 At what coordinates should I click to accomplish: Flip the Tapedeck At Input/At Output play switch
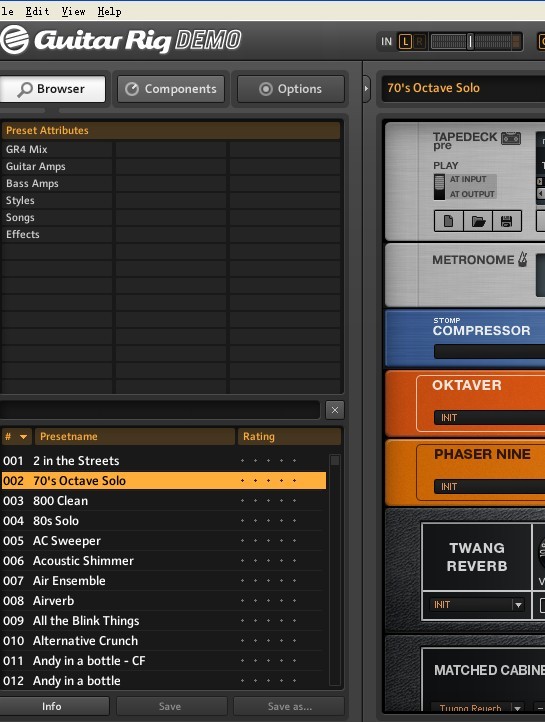[439, 187]
